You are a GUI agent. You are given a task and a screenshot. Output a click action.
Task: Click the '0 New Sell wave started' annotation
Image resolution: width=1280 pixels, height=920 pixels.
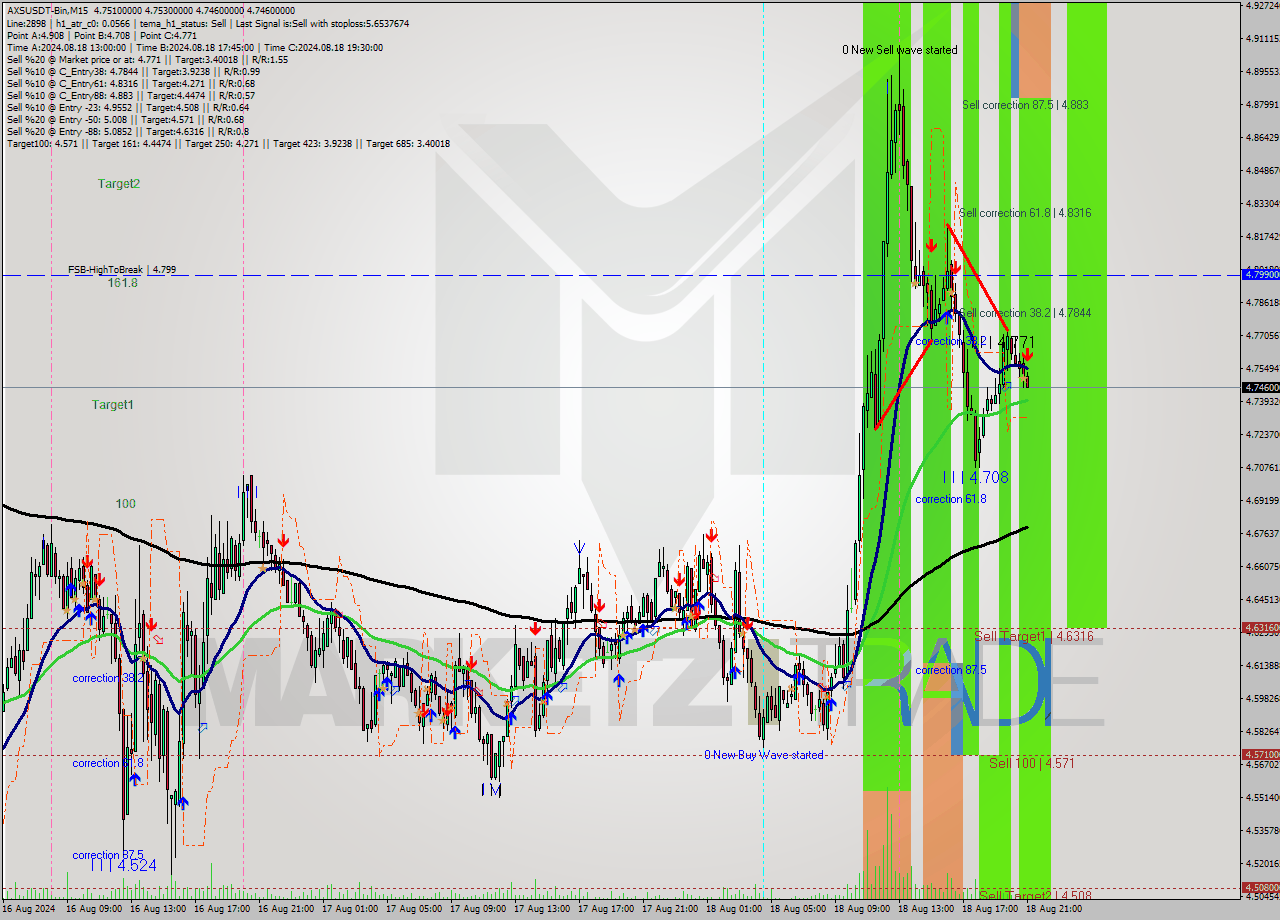pos(899,50)
